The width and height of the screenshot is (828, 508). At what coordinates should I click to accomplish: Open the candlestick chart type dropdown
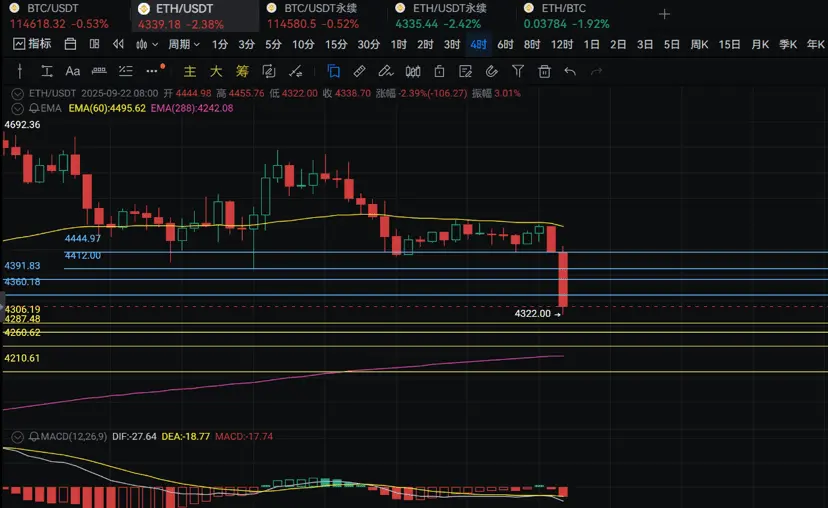147,45
